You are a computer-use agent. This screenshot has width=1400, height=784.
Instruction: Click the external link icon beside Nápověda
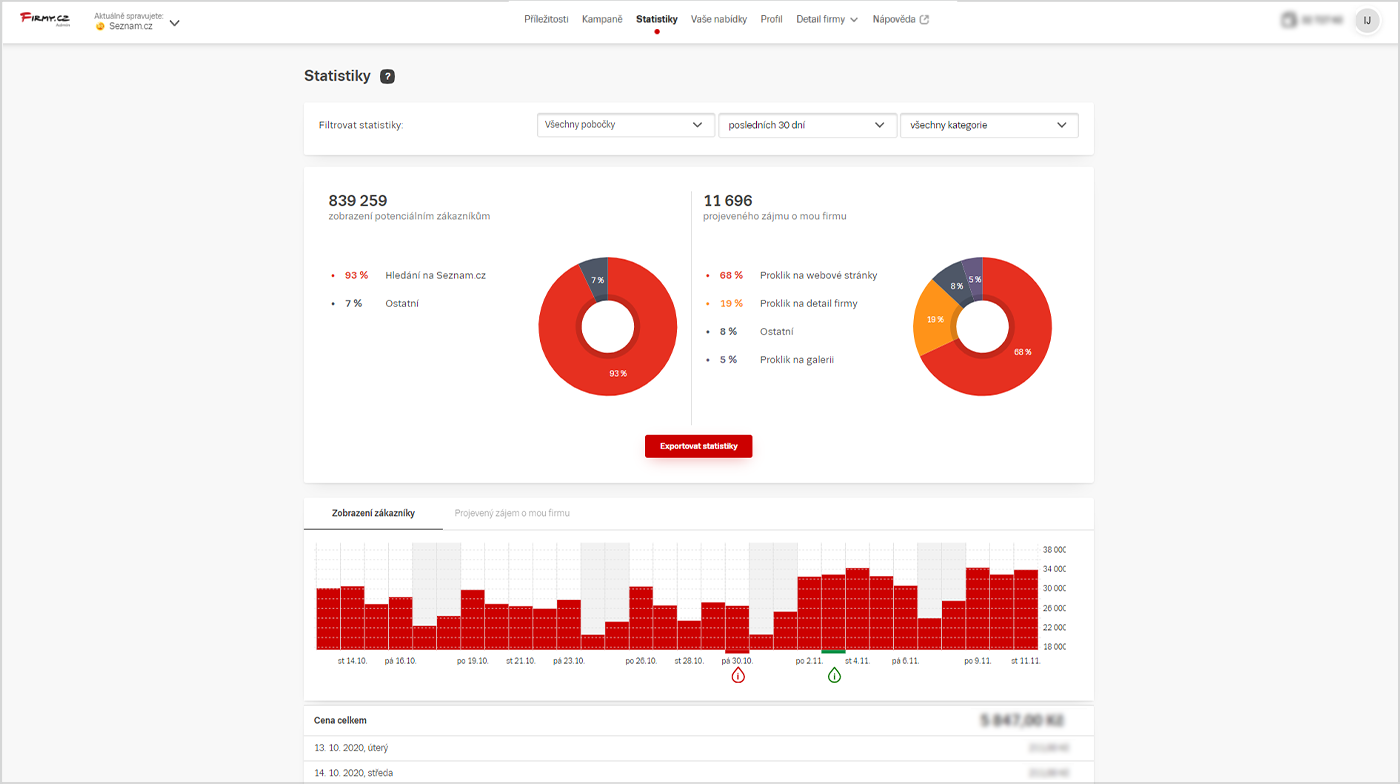click(x=924, y=19)
